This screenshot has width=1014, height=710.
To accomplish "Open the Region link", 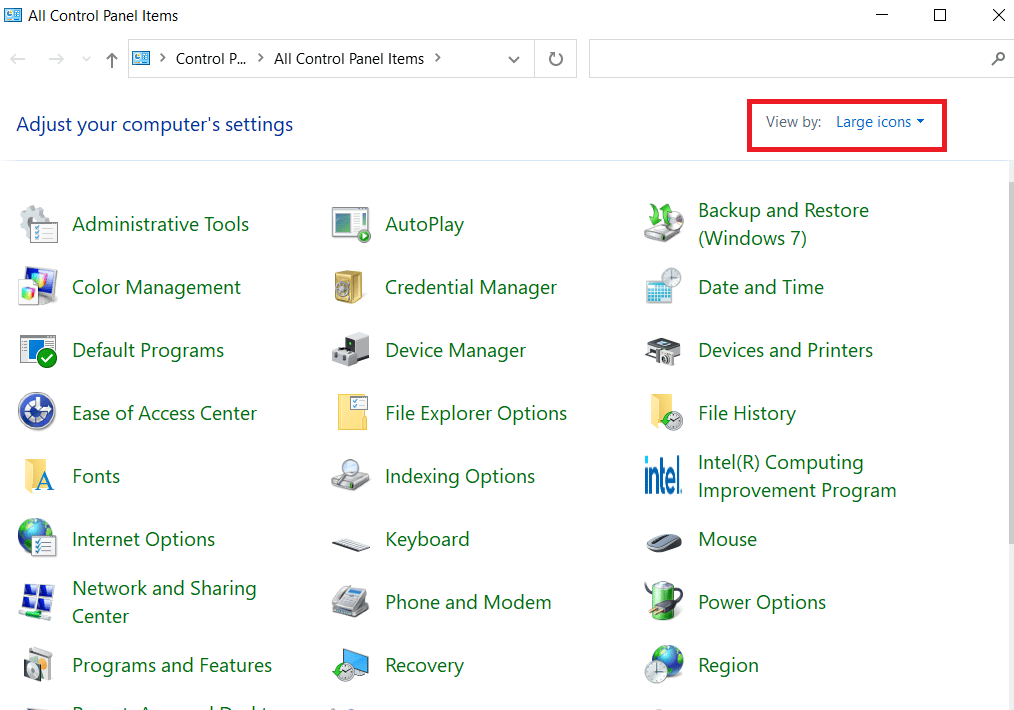I will 728,665.
